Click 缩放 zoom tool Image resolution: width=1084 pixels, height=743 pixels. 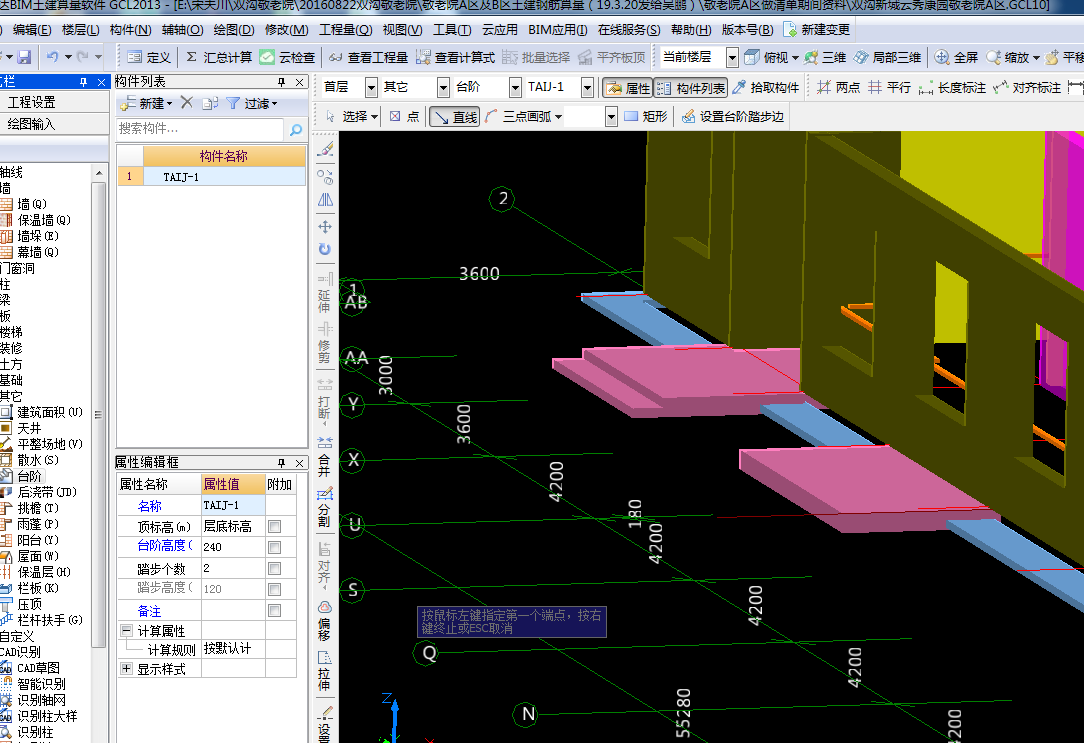(1008, 57)
